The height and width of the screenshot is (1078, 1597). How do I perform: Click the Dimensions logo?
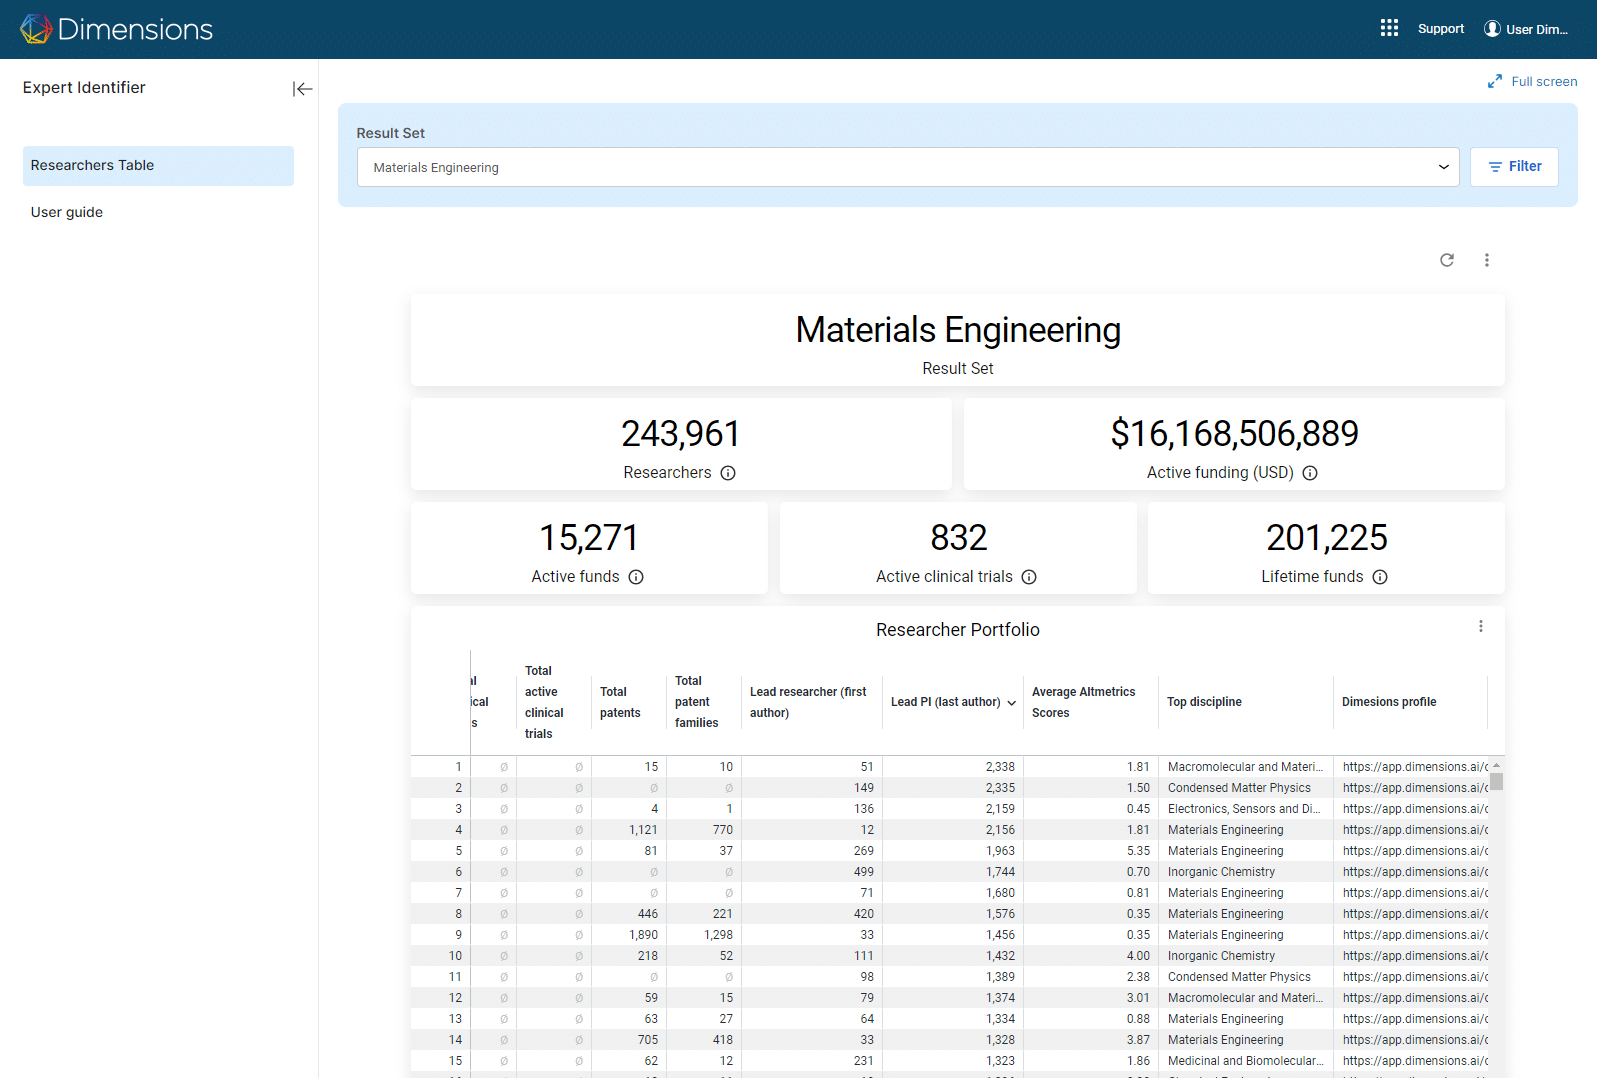click(x=116, y=29)
